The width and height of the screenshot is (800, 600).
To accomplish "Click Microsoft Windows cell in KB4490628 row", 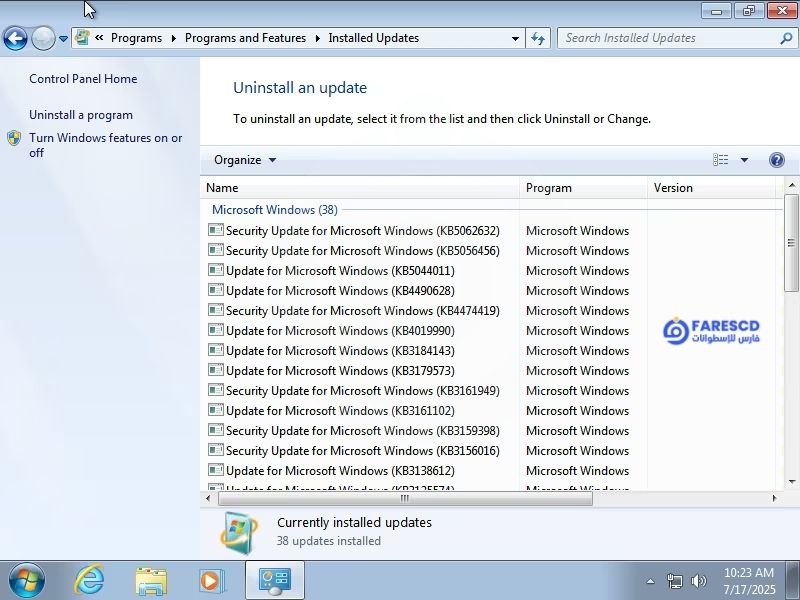I will point(578,291).
